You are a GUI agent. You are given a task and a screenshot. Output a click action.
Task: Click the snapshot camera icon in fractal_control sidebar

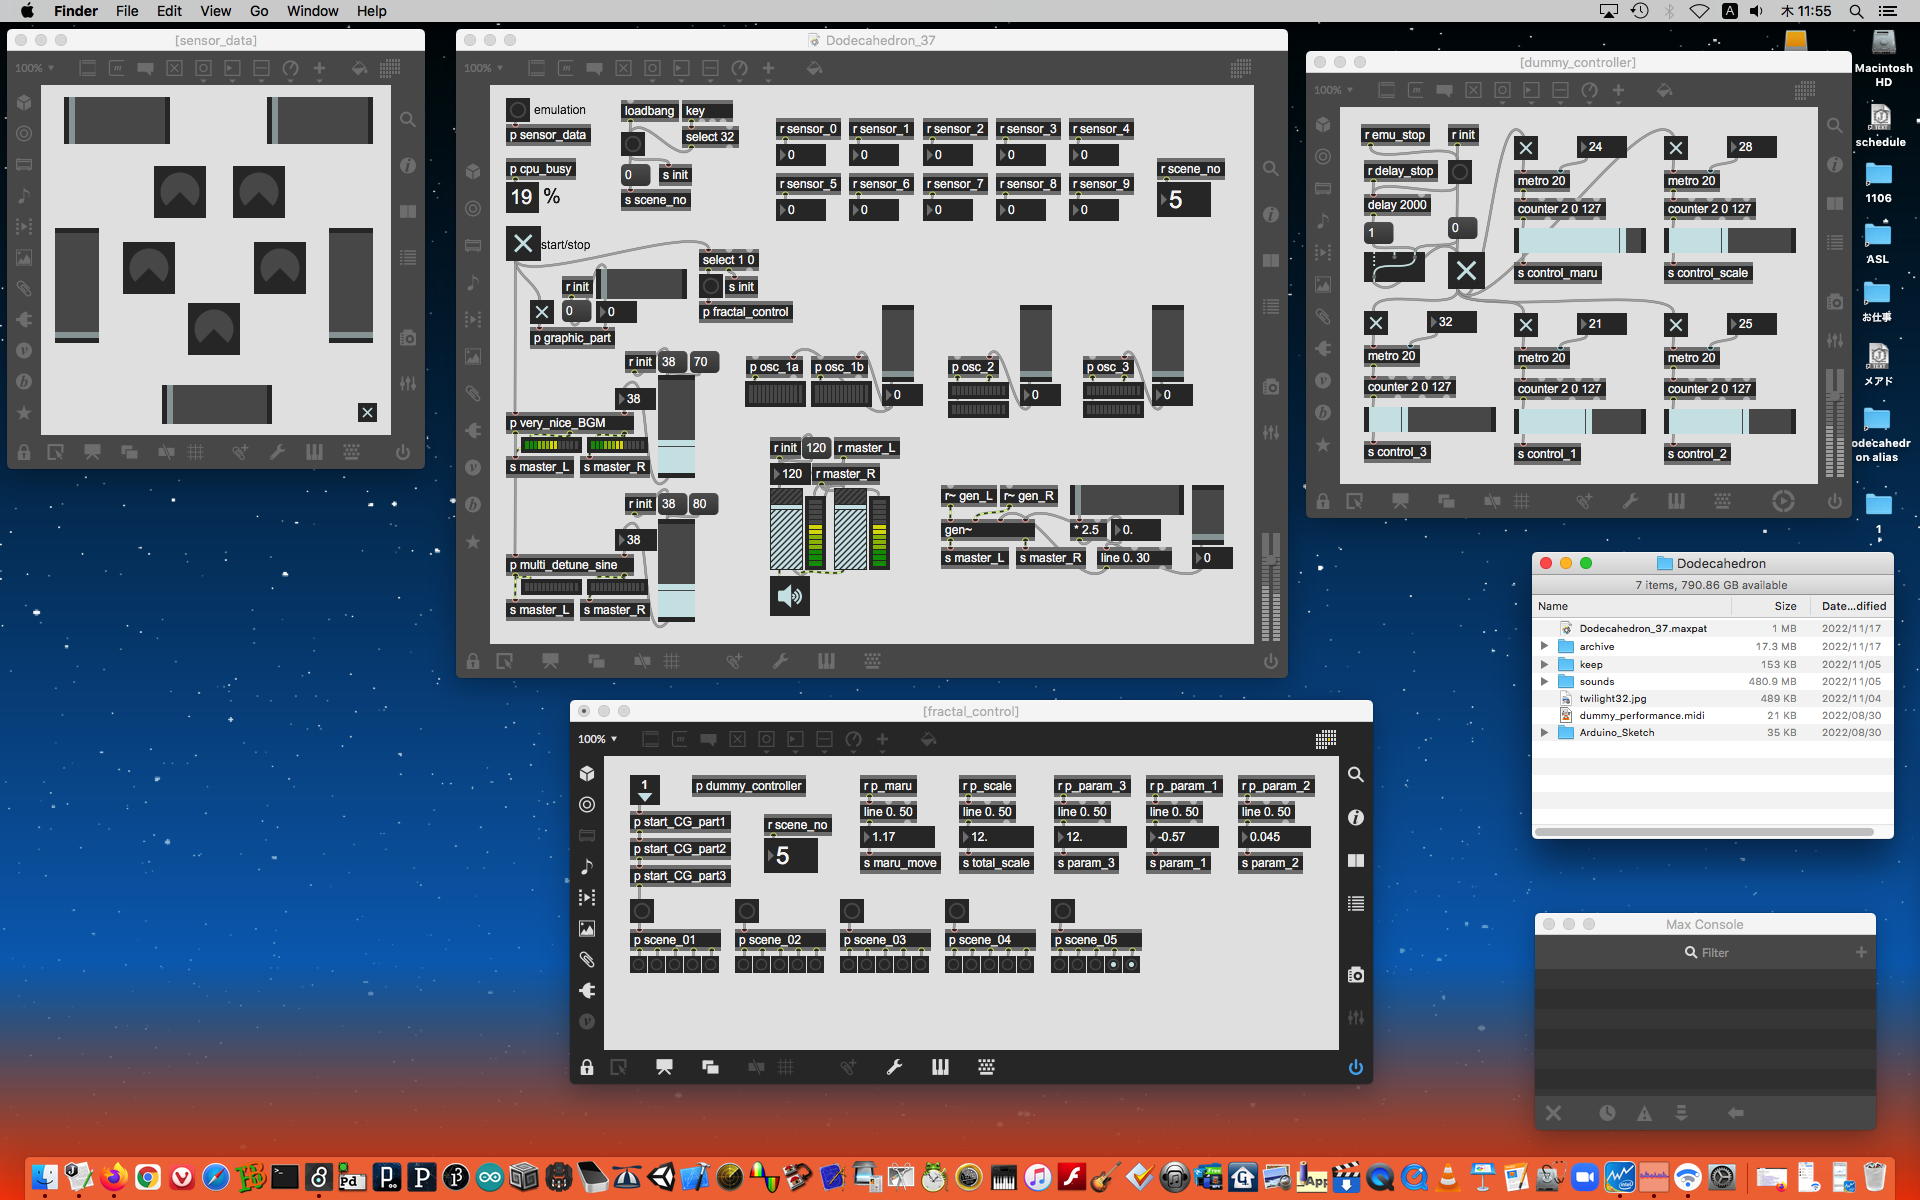pos(1355,975)
